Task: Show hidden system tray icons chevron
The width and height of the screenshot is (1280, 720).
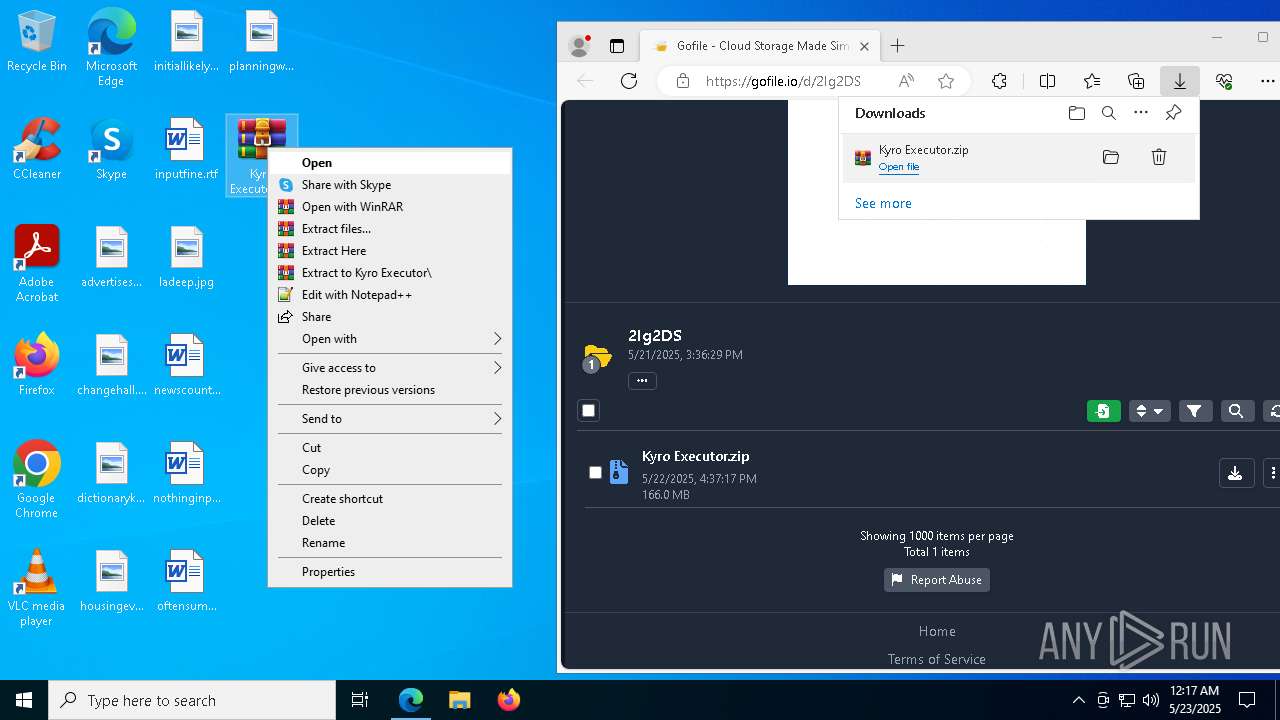Action: tap(1079, 700)
